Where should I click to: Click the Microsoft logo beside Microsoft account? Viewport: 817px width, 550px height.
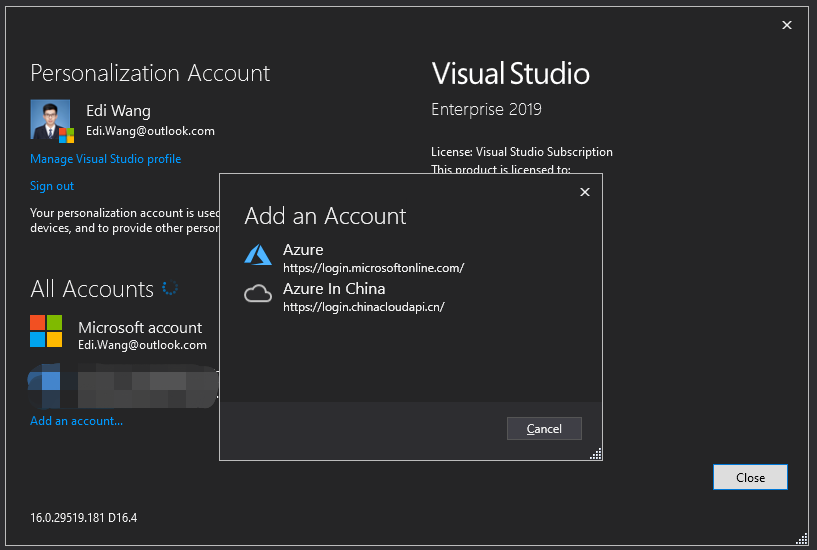tap(46, 331)
